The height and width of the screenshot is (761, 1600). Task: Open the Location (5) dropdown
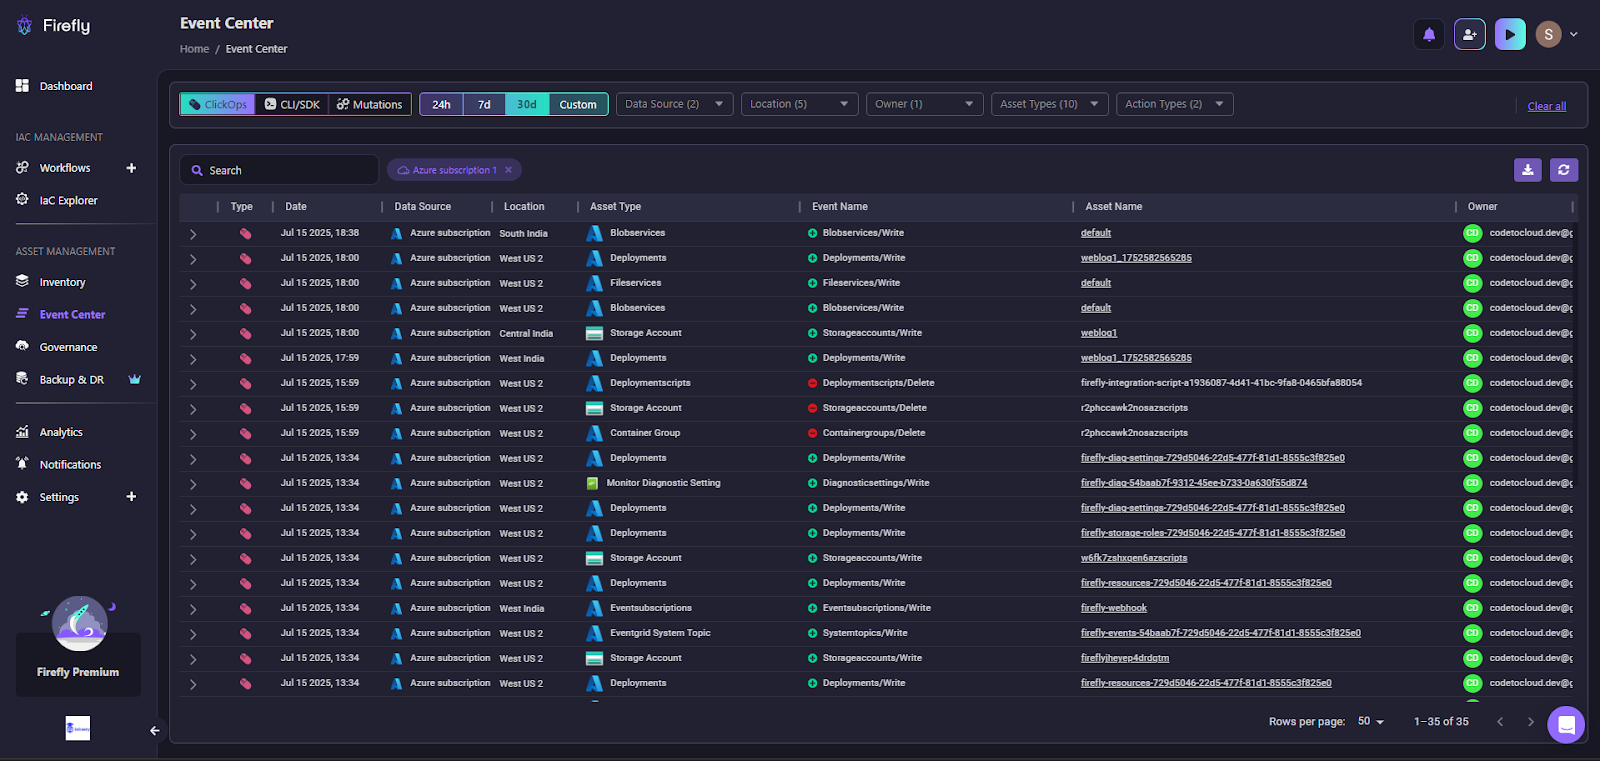800,104
